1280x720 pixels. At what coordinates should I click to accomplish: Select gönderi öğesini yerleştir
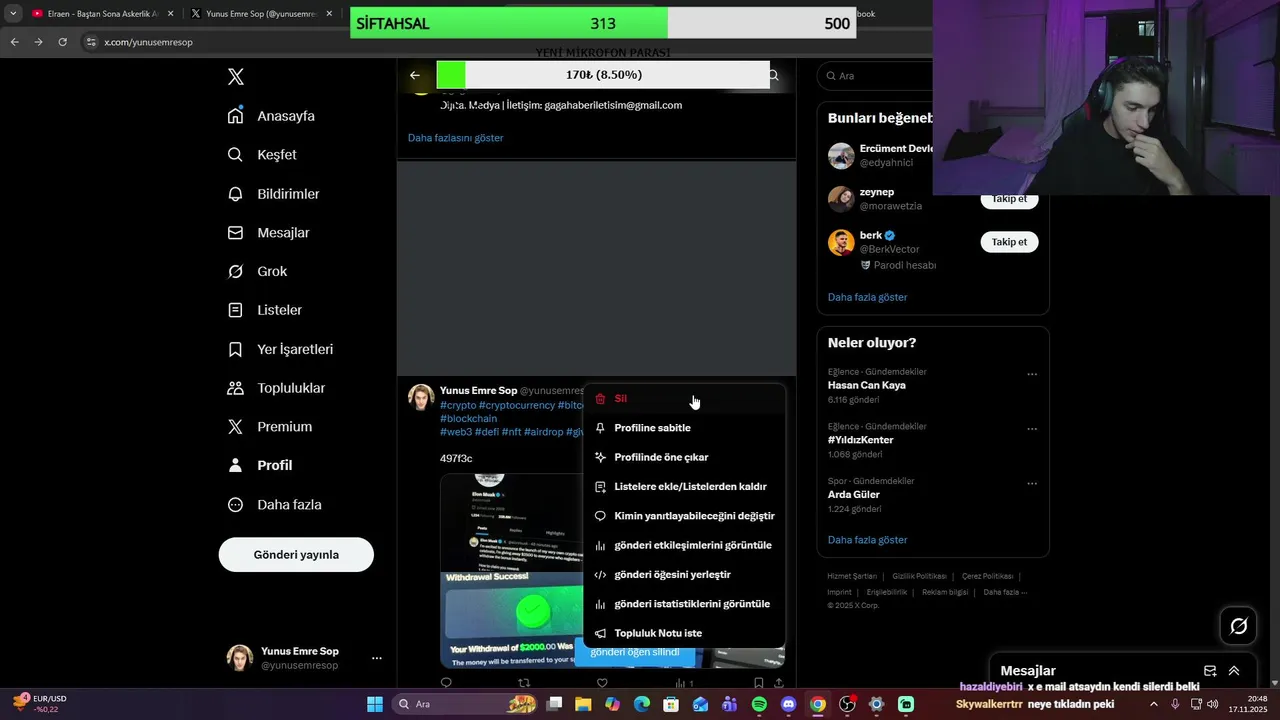pyautogui.click(x=685, y=575)
